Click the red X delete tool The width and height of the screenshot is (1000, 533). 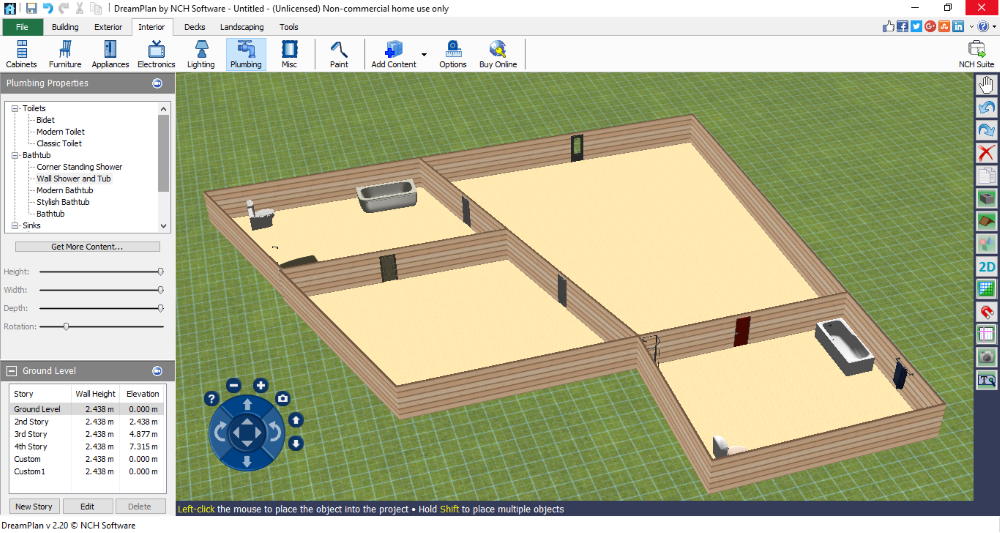(986, 153)
